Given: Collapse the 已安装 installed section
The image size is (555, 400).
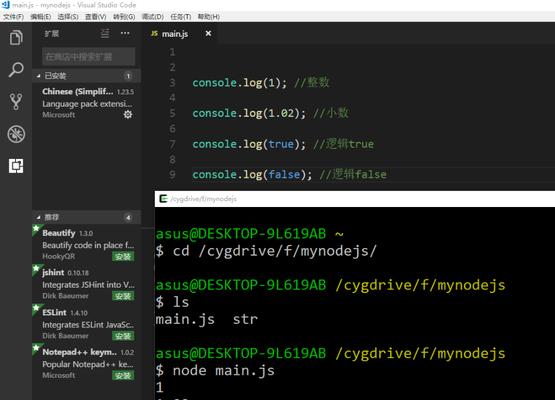Looking at the screenshot, I should [87, 76].
